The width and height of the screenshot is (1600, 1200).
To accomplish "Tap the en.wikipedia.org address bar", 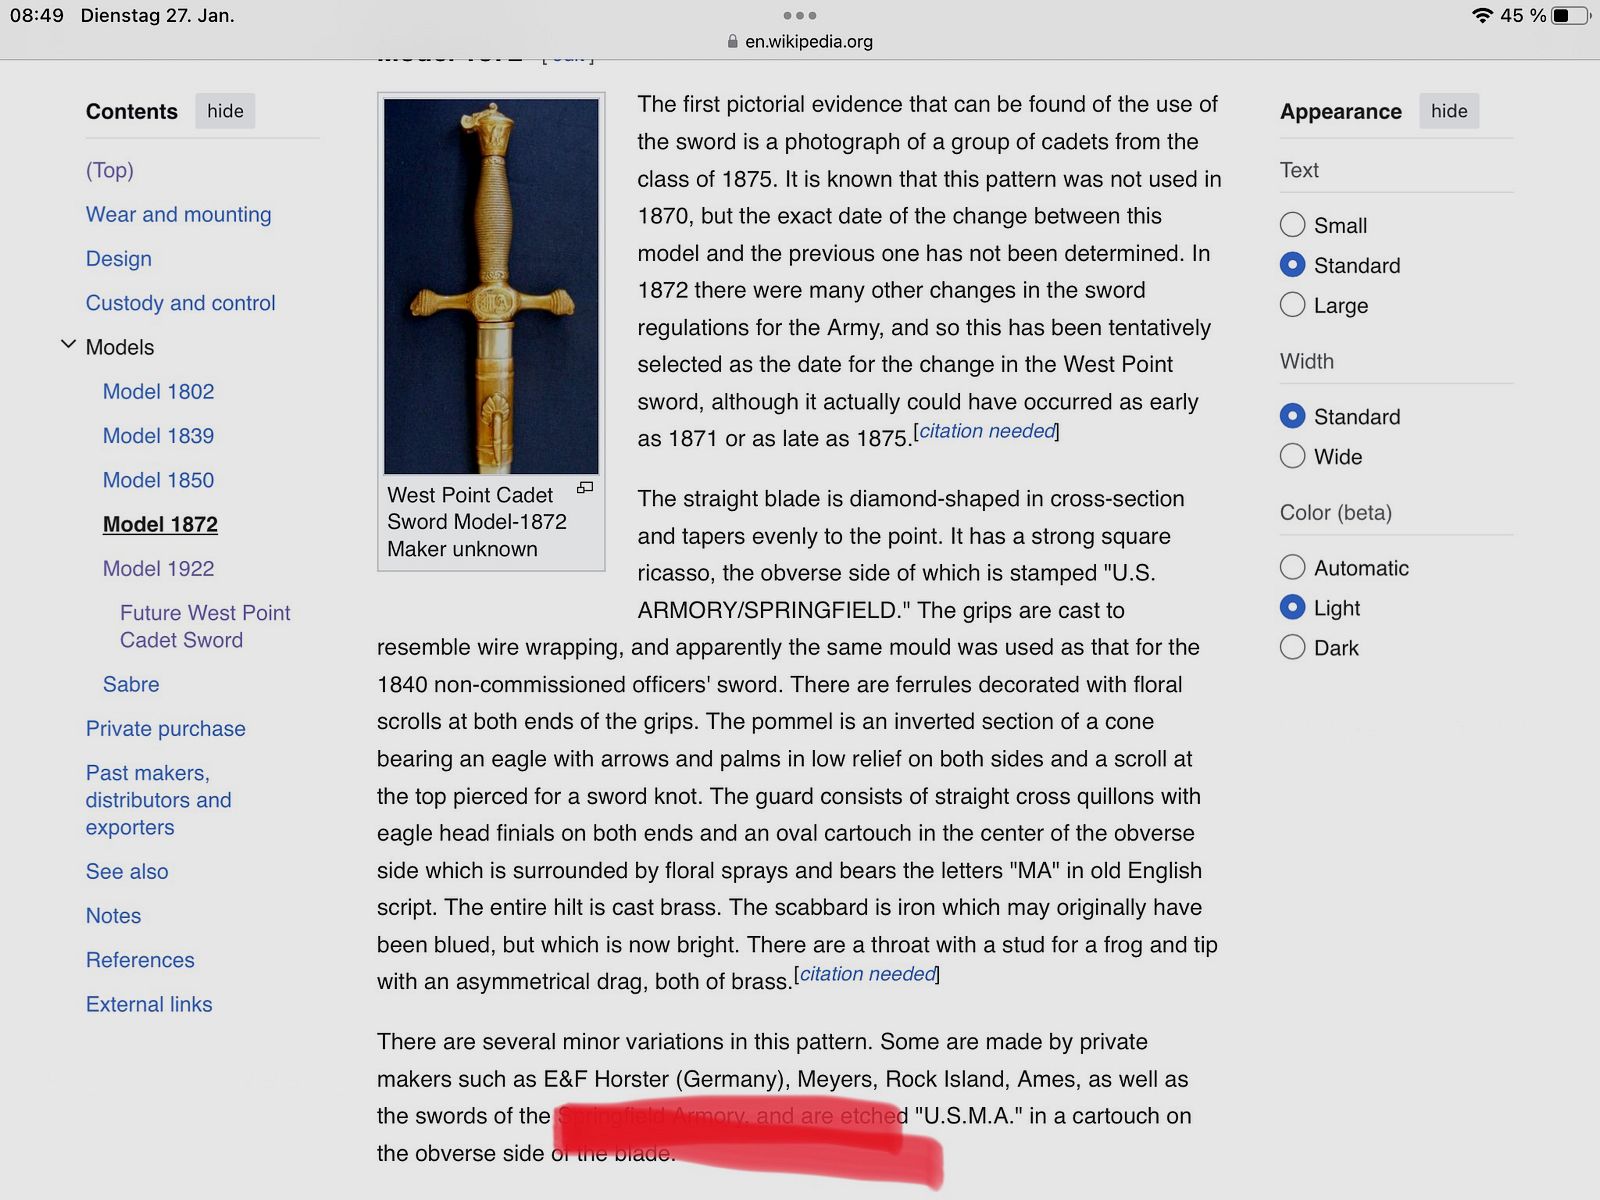I will click(x=808, y=42).
